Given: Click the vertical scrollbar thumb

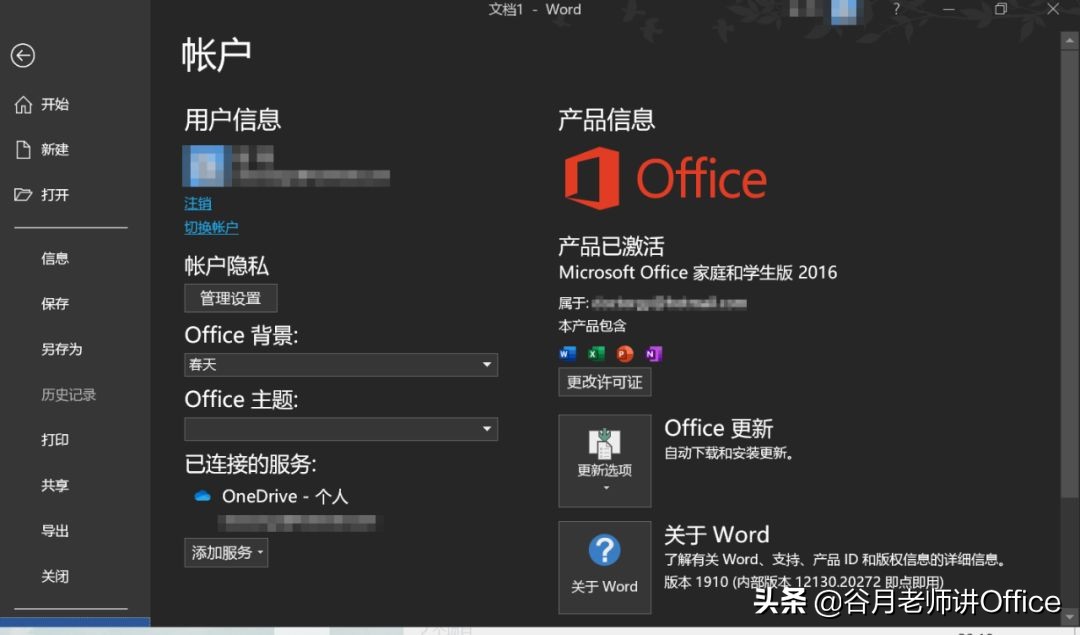Looking at the screenshot, I should [x=1069, y=272].
